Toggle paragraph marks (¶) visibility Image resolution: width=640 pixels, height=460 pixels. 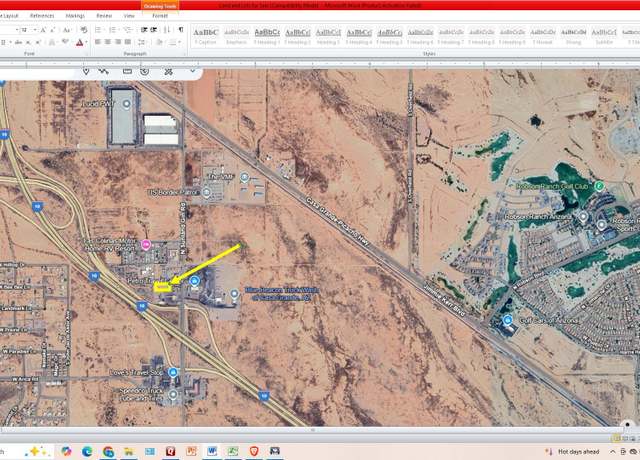(x=180, y=30)
